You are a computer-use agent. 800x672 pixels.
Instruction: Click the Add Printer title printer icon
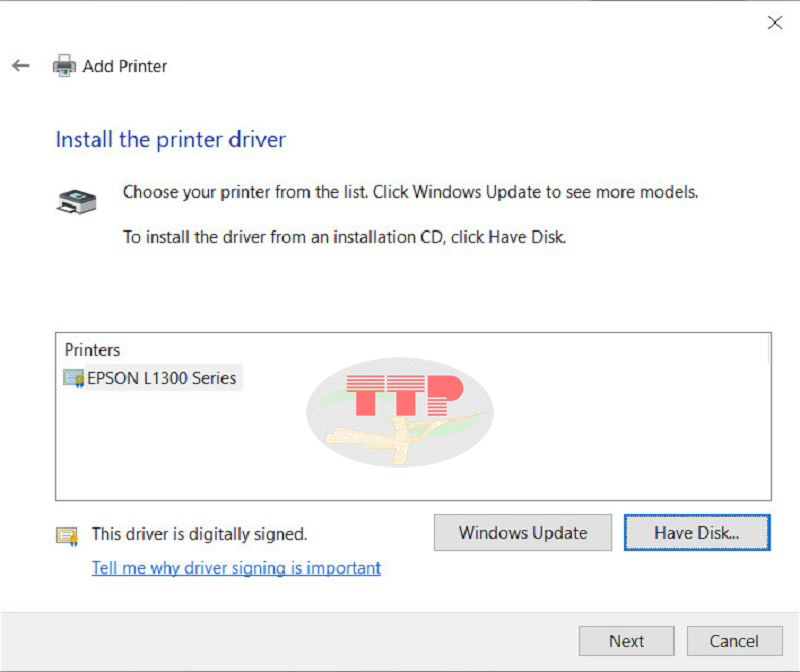(64, 66)
